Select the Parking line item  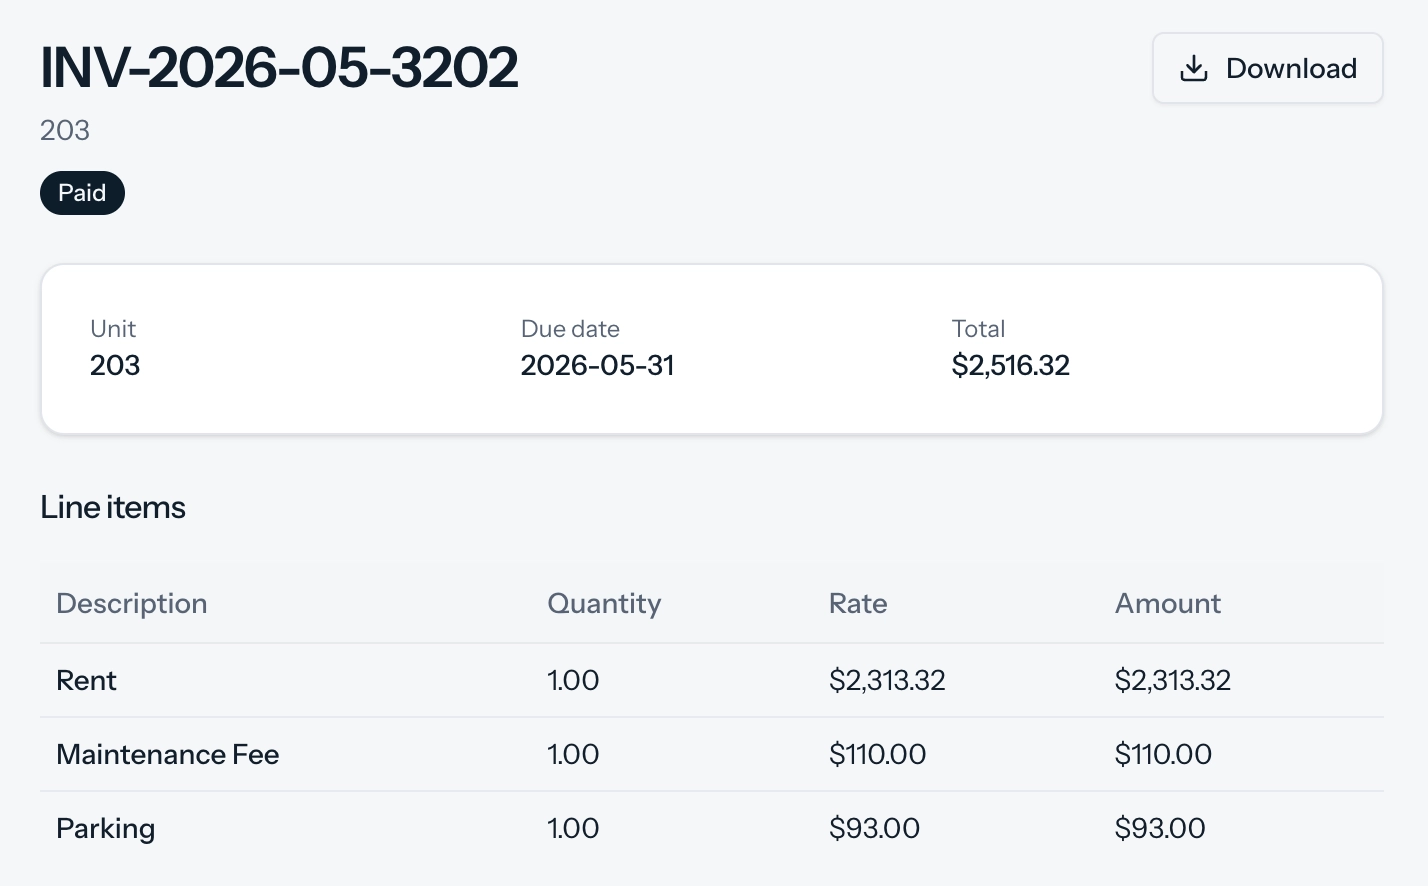[x=712, y=828]
